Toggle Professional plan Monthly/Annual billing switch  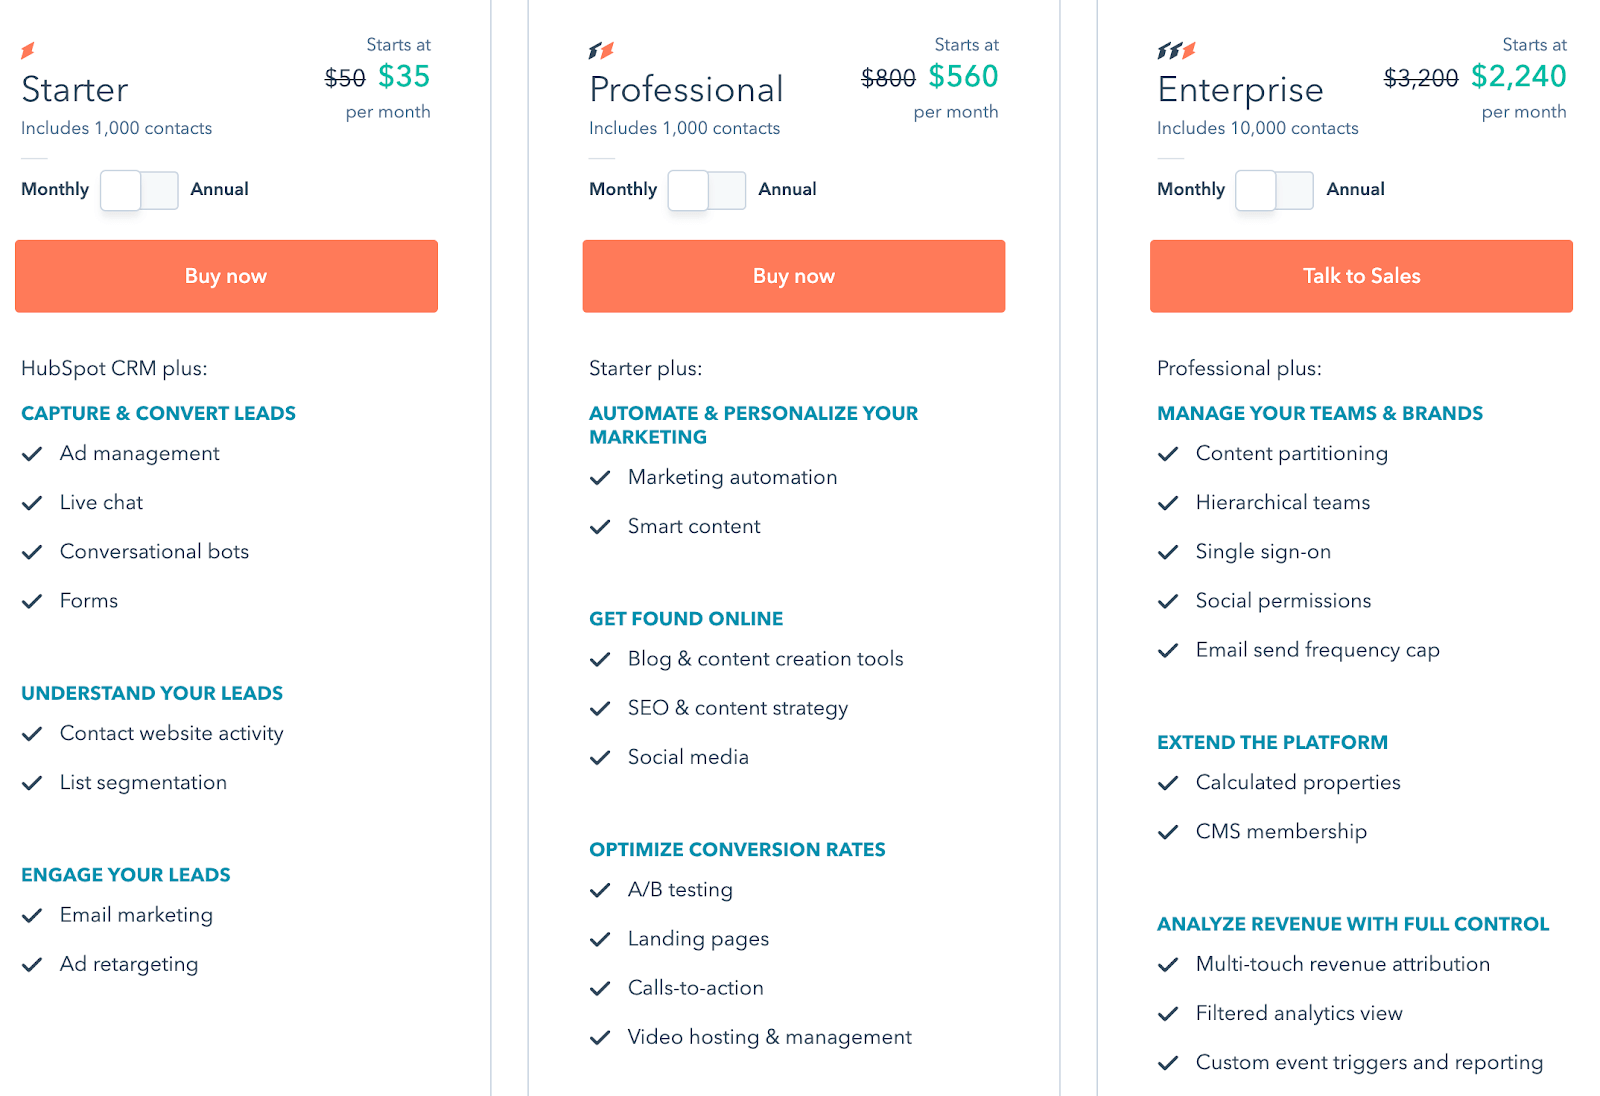tap(707, 190)
